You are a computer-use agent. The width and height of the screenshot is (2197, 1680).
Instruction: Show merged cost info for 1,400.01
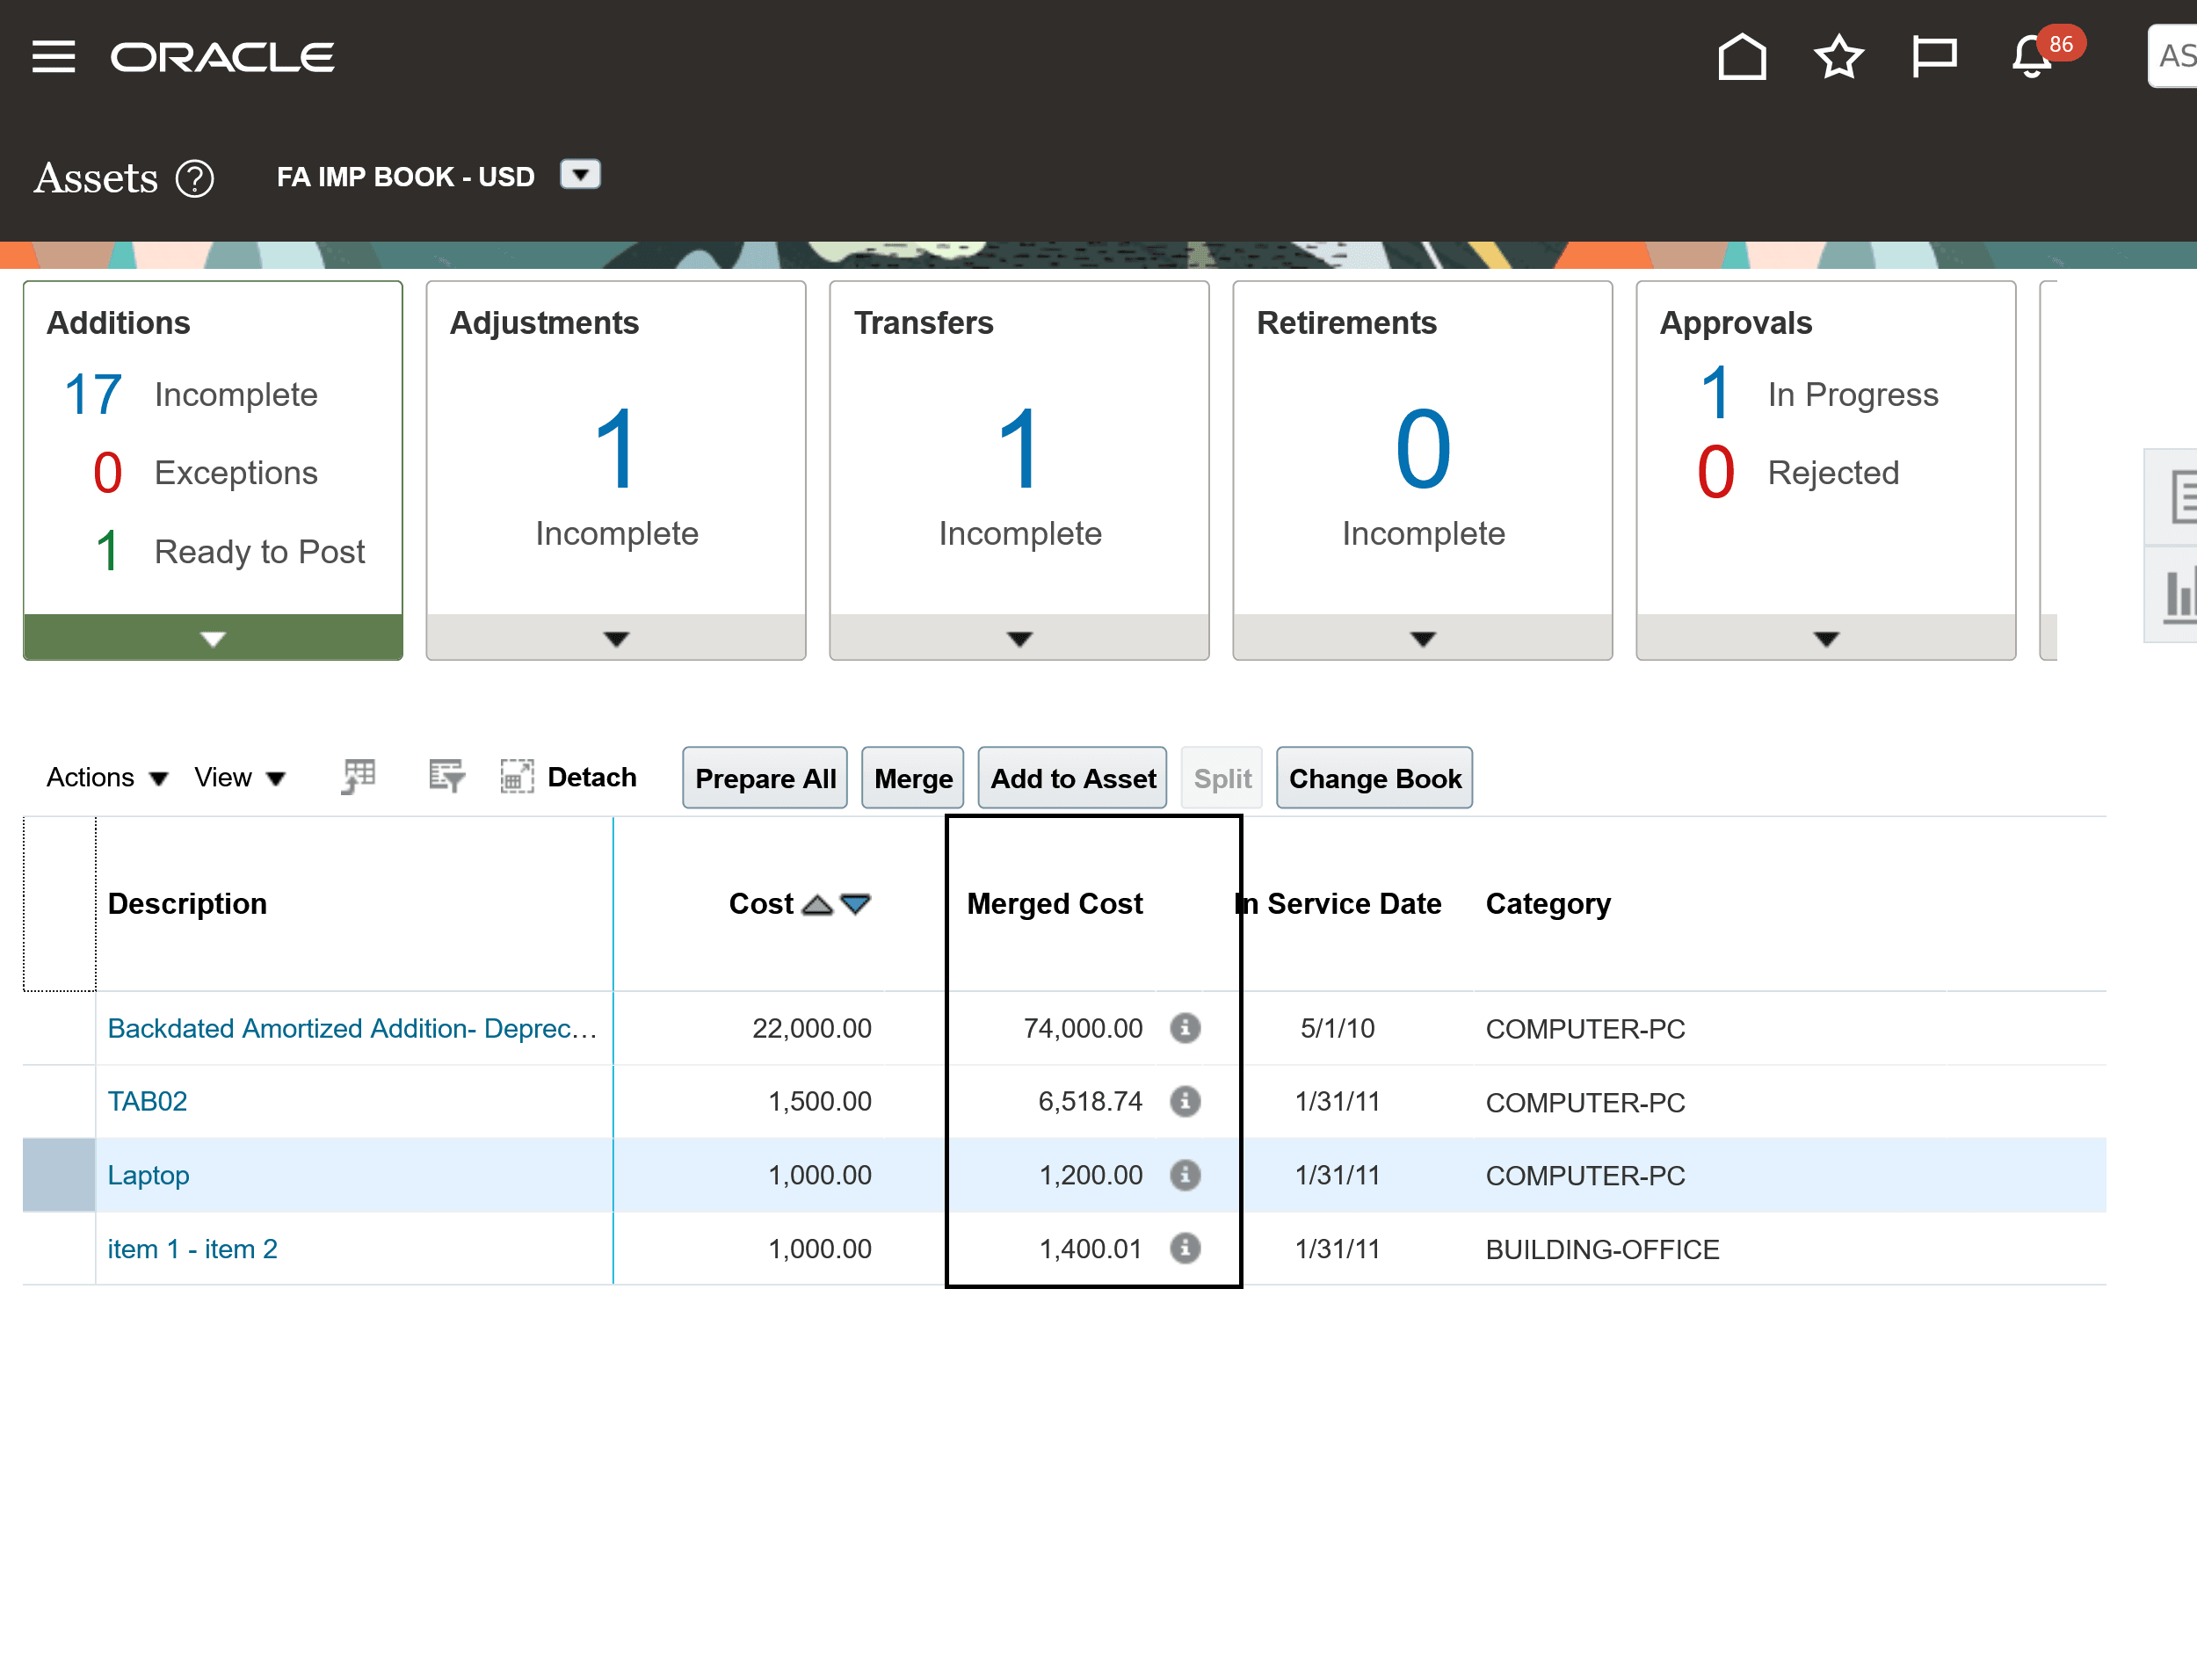click(x=1185, y=1248)
